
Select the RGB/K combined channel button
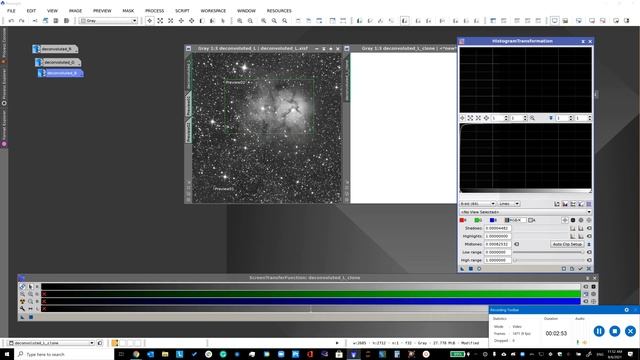pyautogui.click(x=512, y=220)
